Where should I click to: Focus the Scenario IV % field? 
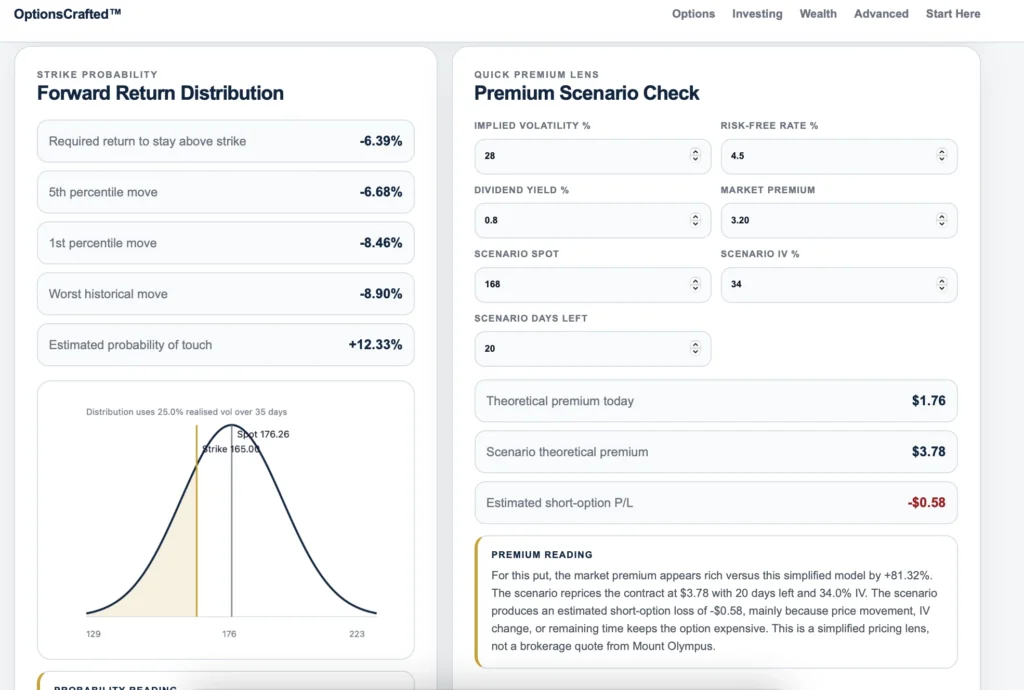tap(839, 284)
